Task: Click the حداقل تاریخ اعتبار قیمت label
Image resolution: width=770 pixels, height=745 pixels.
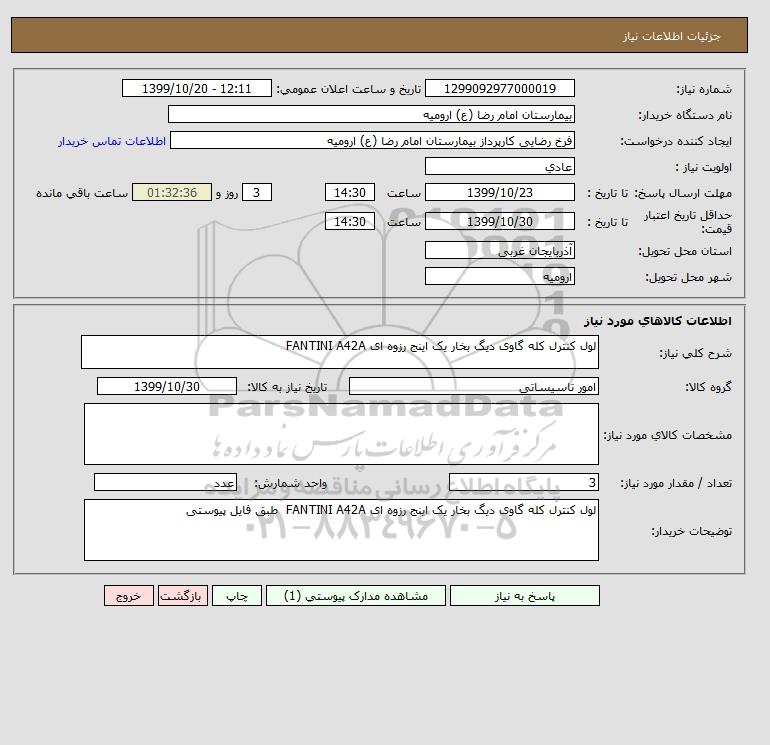Action: point(688,222)
